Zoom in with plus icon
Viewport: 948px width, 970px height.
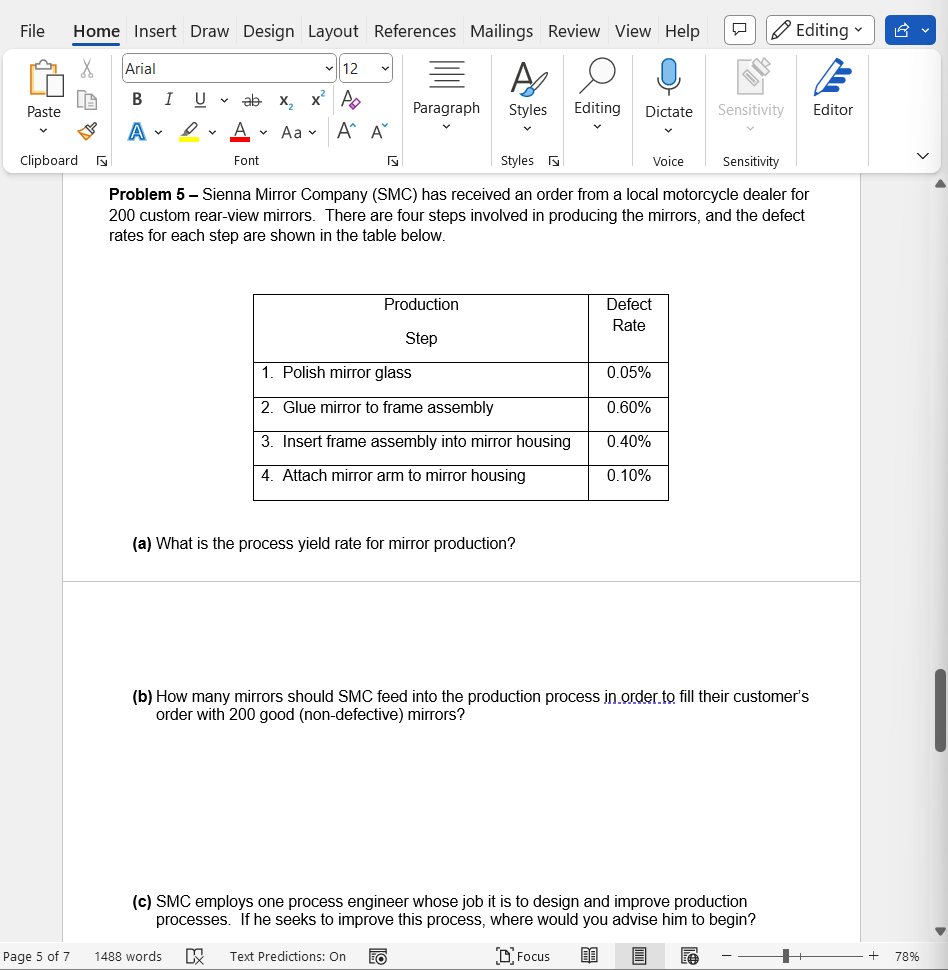point(873,956)
